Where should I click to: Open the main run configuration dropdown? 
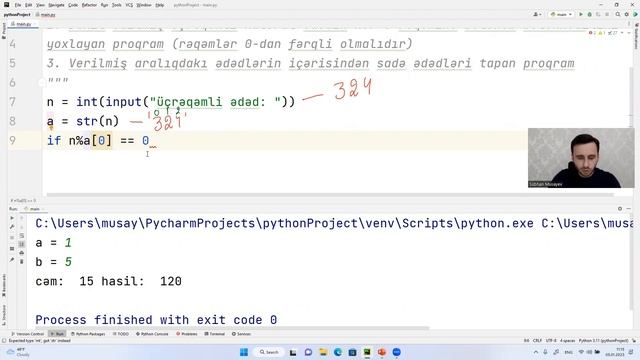click(561, 14)
